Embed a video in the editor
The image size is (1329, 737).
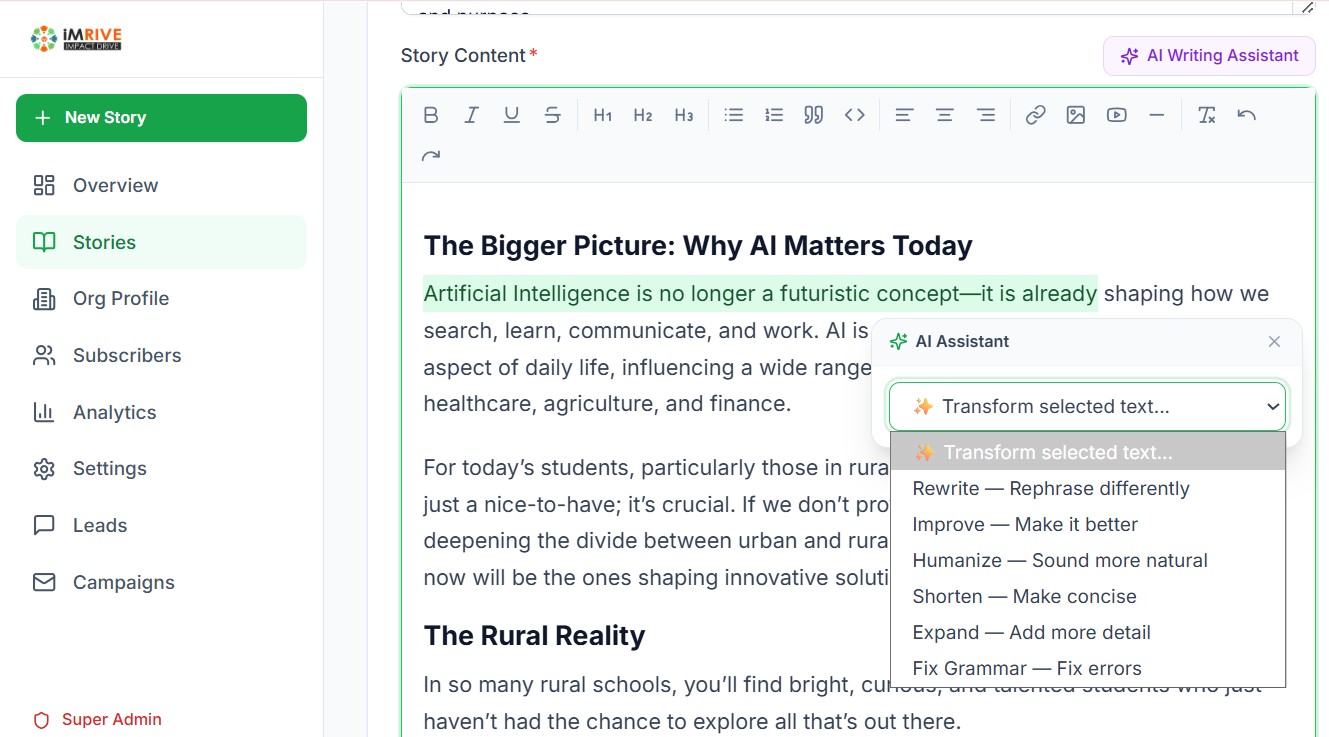(x=1116, y=115)
